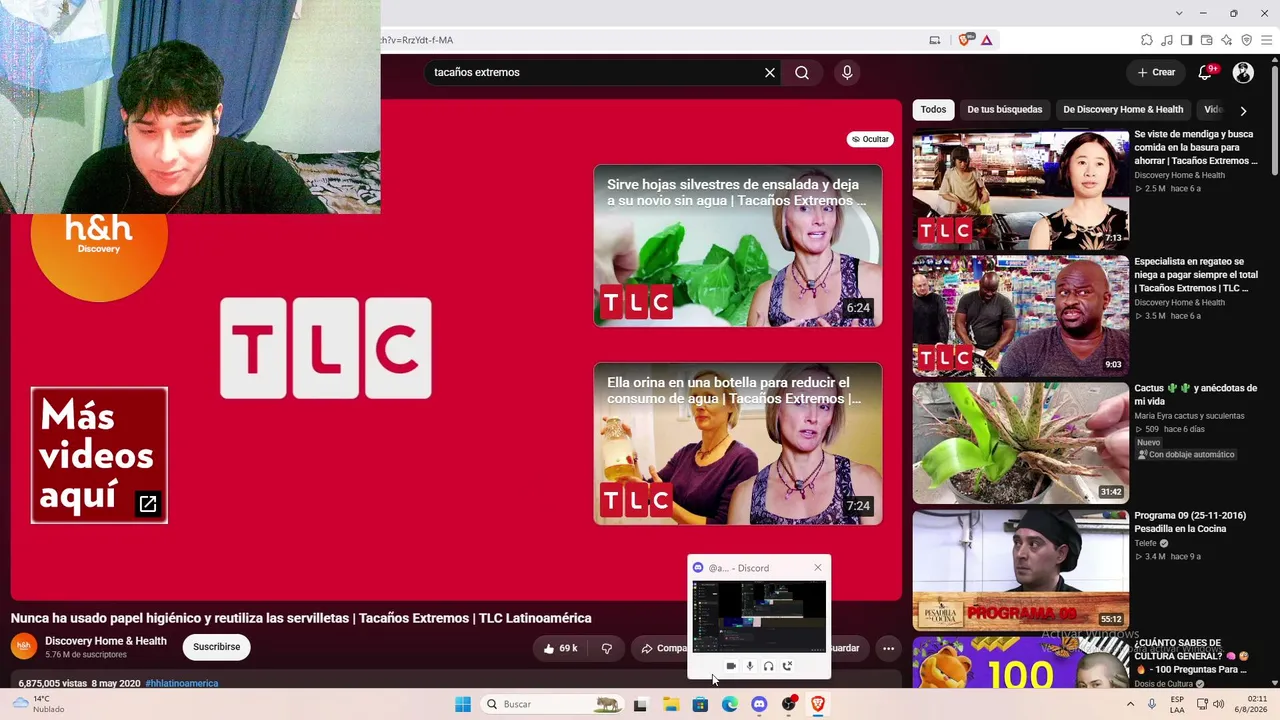Open the Windows Start menu
1280x720 pixels.
click(462, 704)
